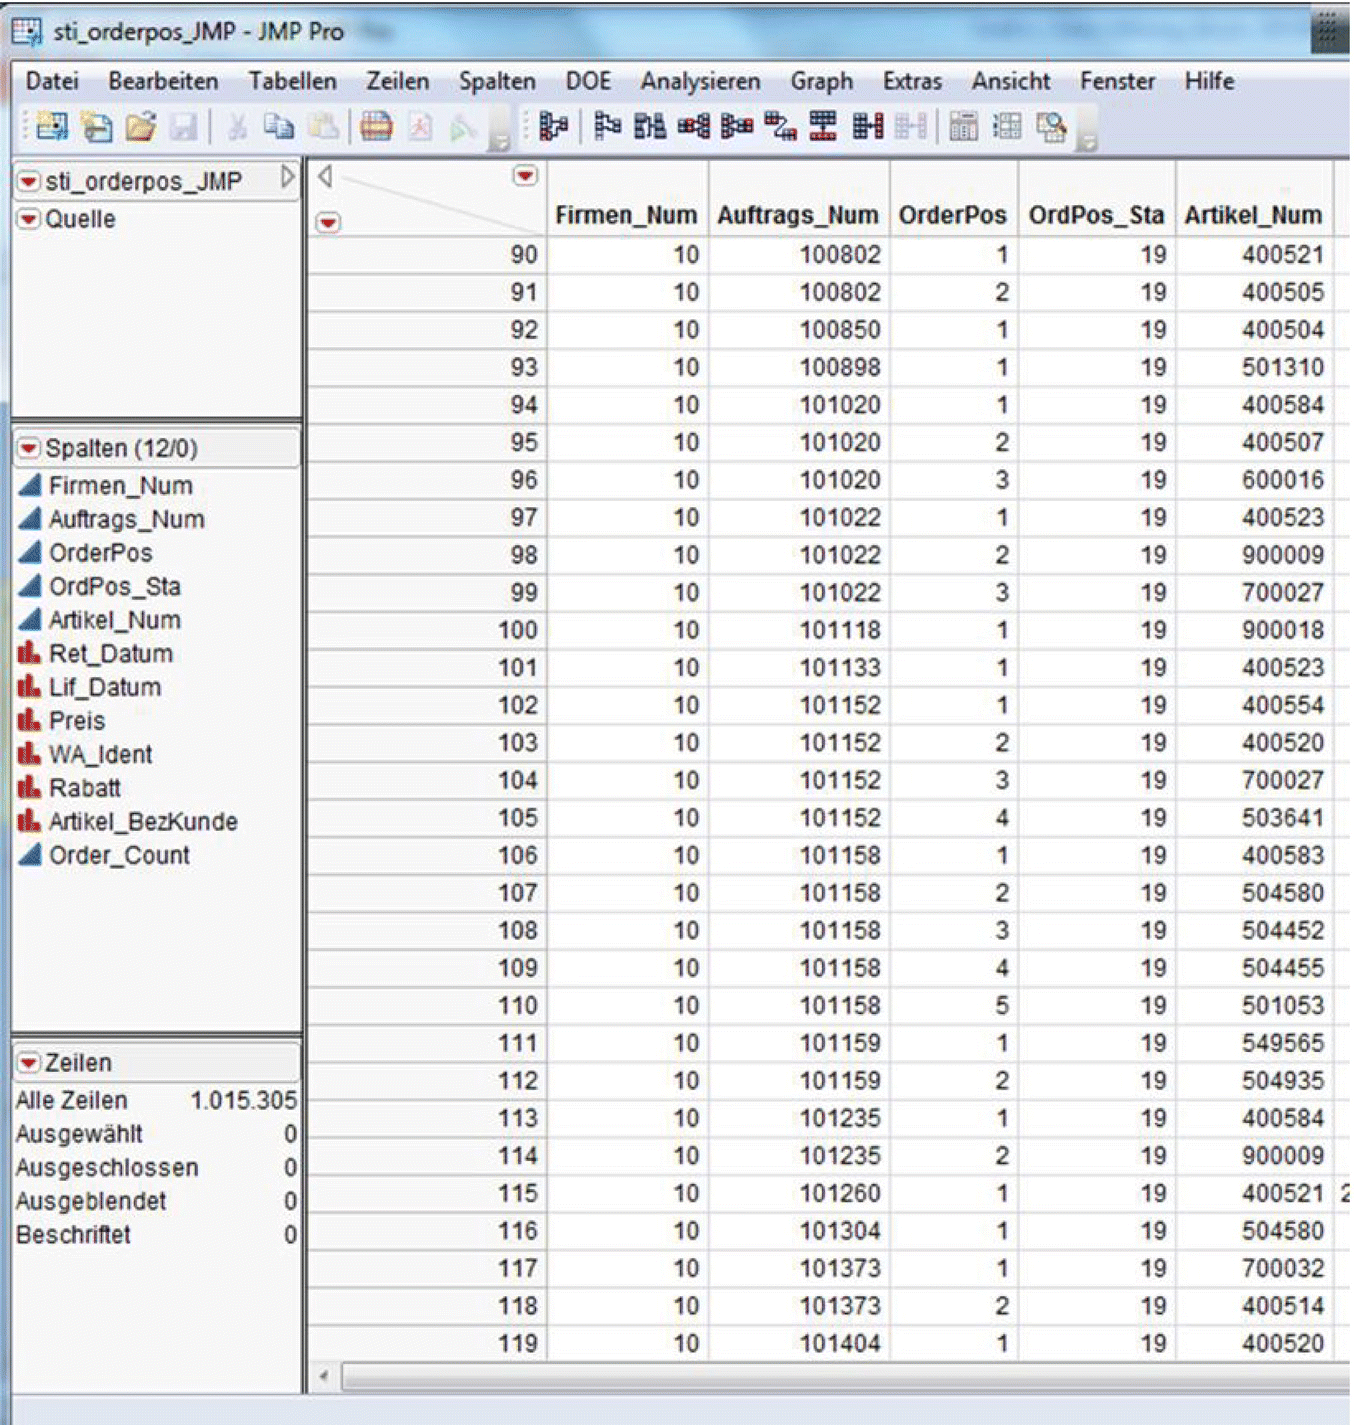
Task: Open the Zeilen menu in the menu bar
Action: pyautogui.click(x=398, y=81)
